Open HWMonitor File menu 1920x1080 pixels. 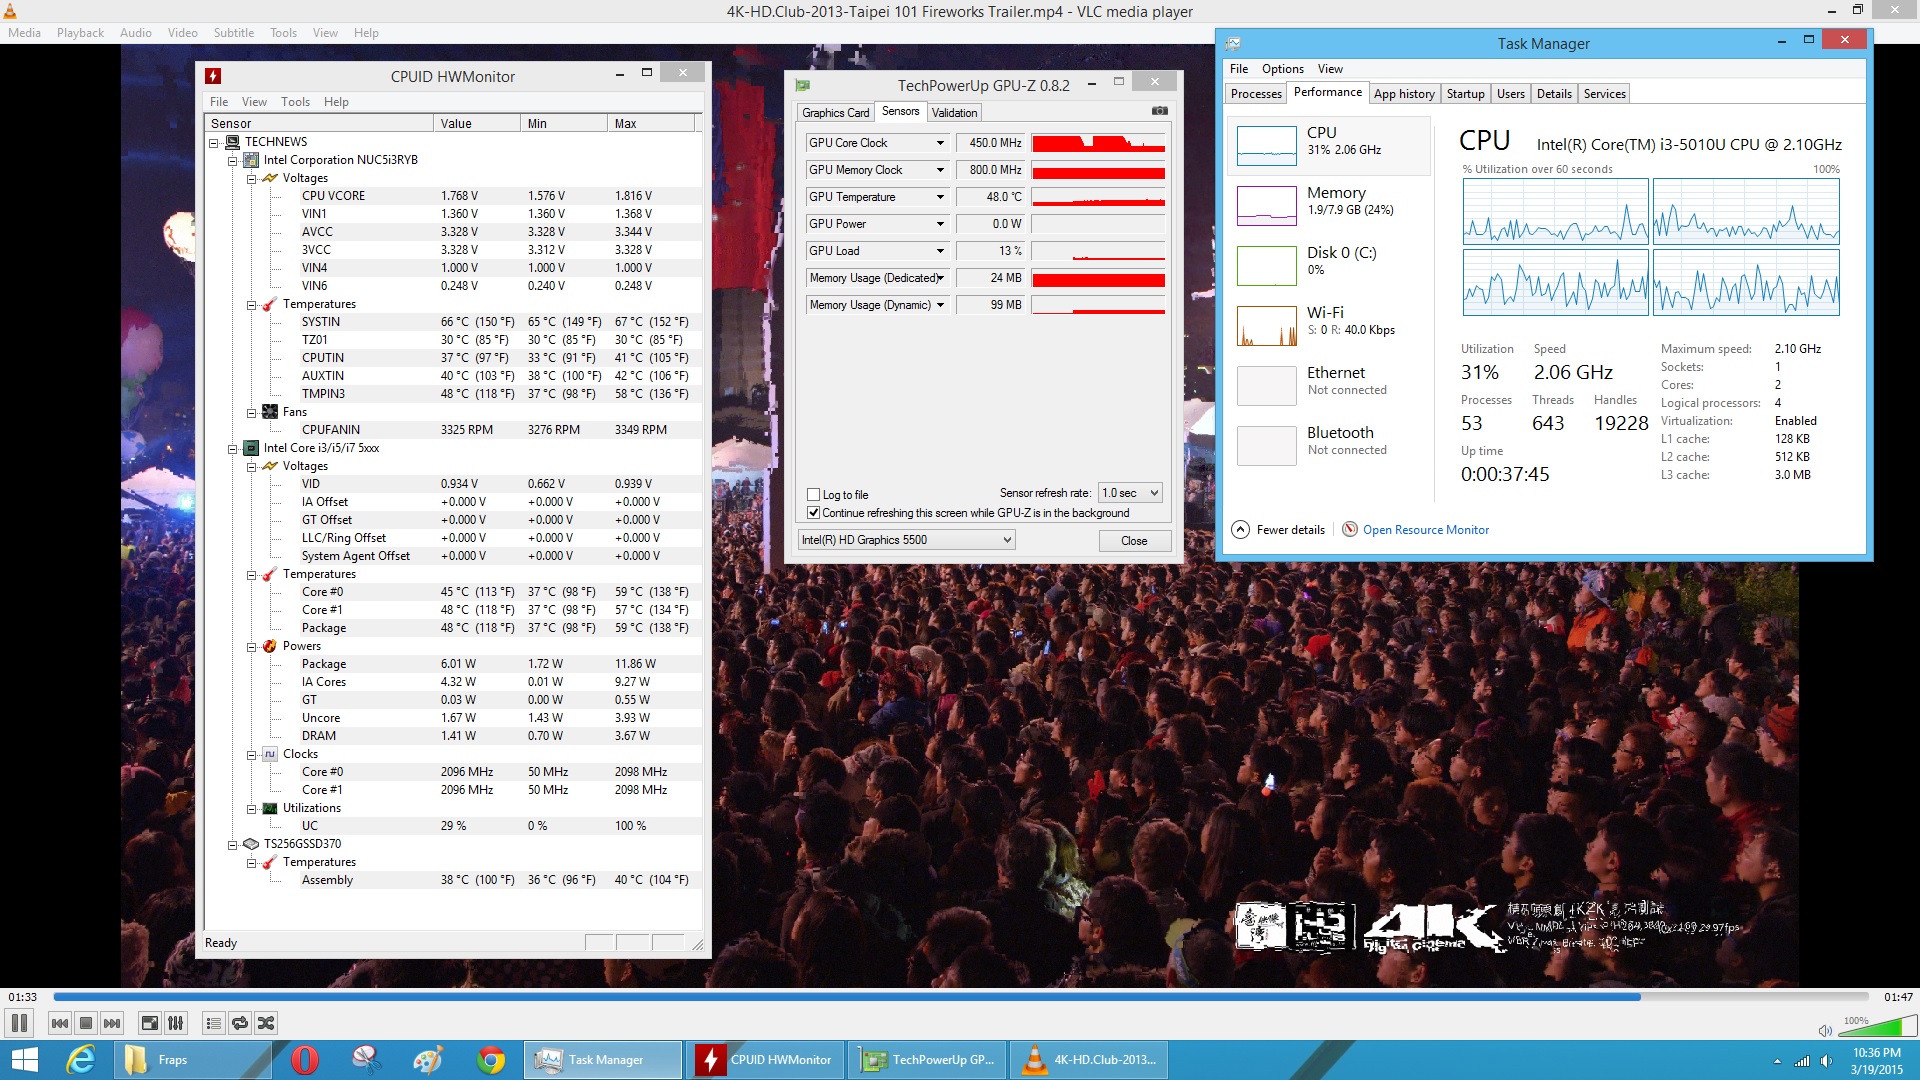(x=219, y=102)
